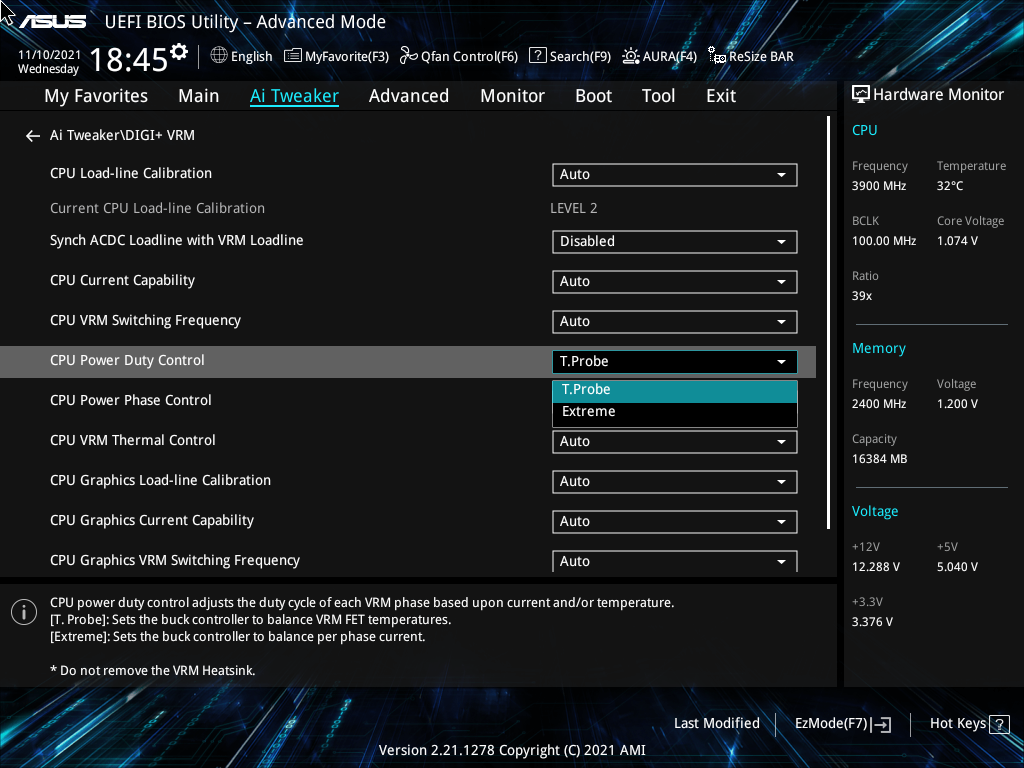The width and height of the screenshot is (1024, 768).
Task: Click the clock settings gear icon
Action: point(178,52)
